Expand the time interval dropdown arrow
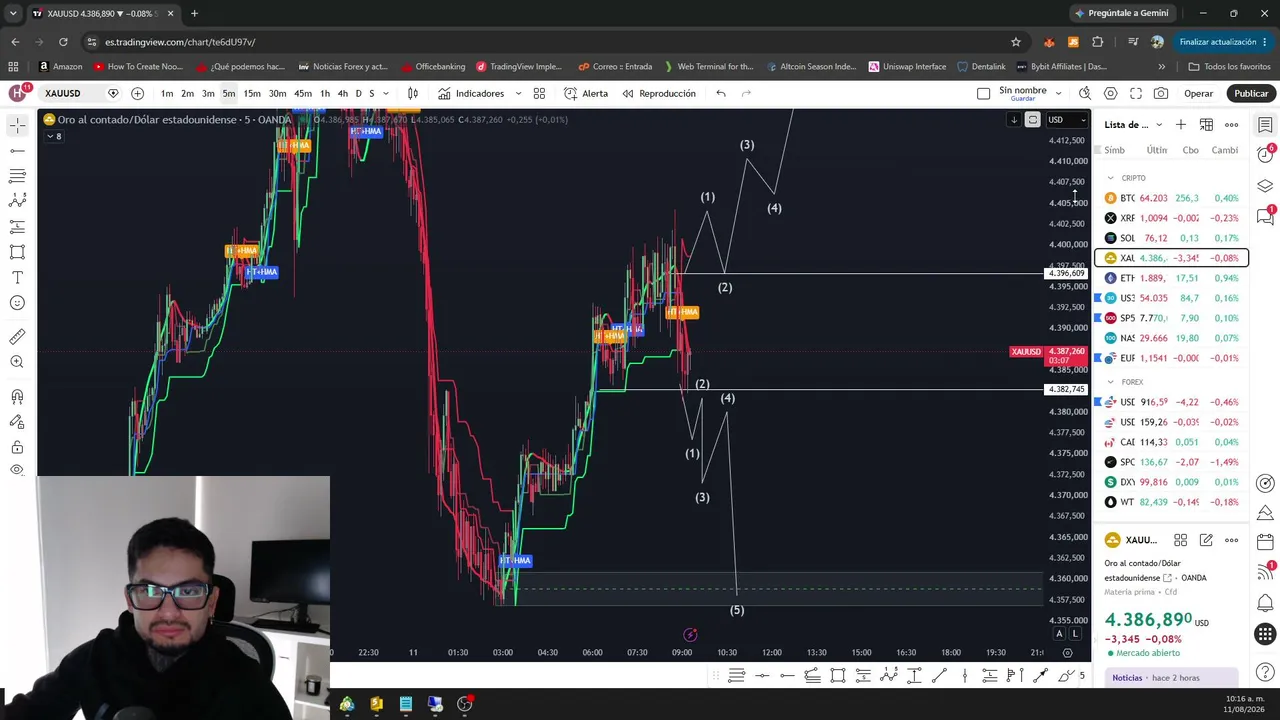Screen dimensions: 1280x720 [x=386, y=94]
